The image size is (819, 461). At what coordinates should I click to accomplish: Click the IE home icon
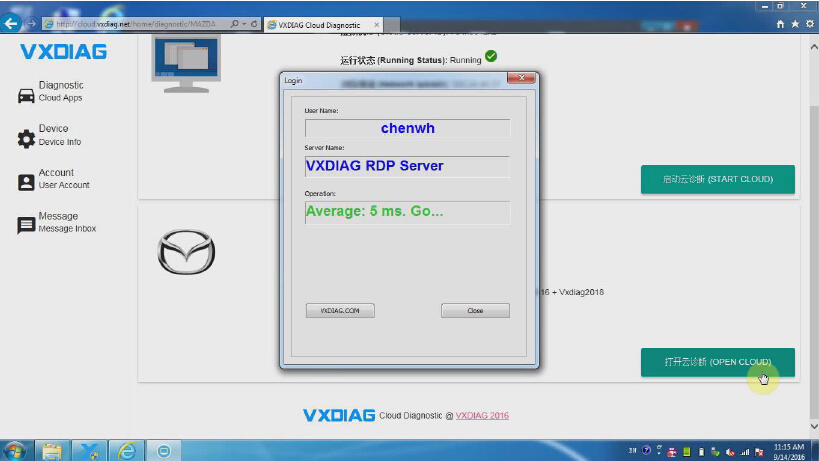780,24
